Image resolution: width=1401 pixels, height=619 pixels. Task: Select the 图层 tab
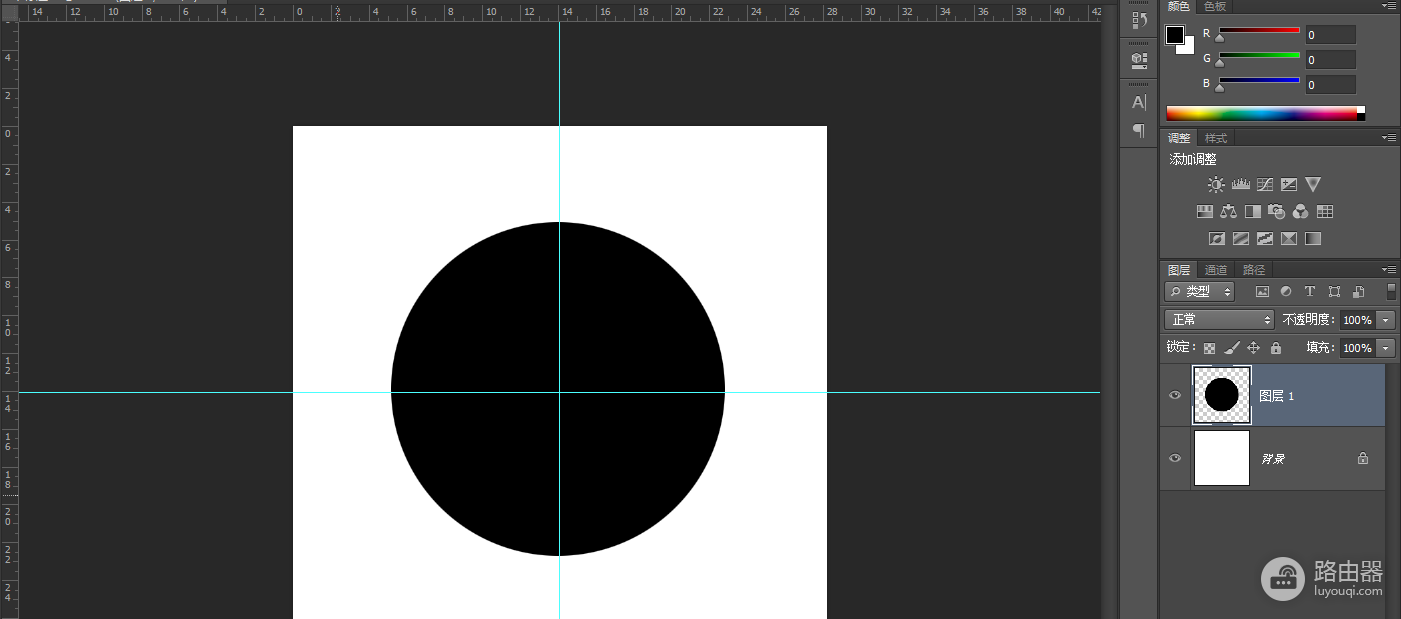click(1180, 270)
